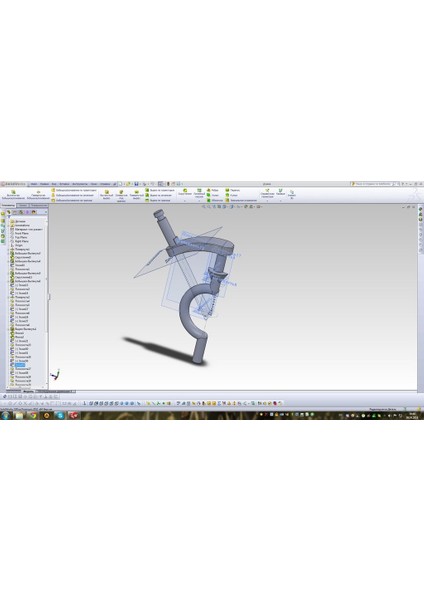Choose Swept Boss/Base (по траектории)

(73, 190)
